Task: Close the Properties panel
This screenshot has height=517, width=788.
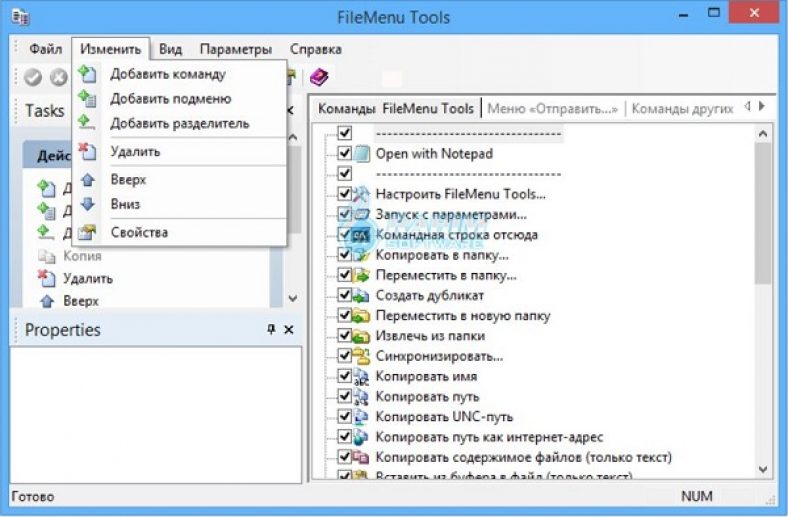Action: (x=288, y=330)
